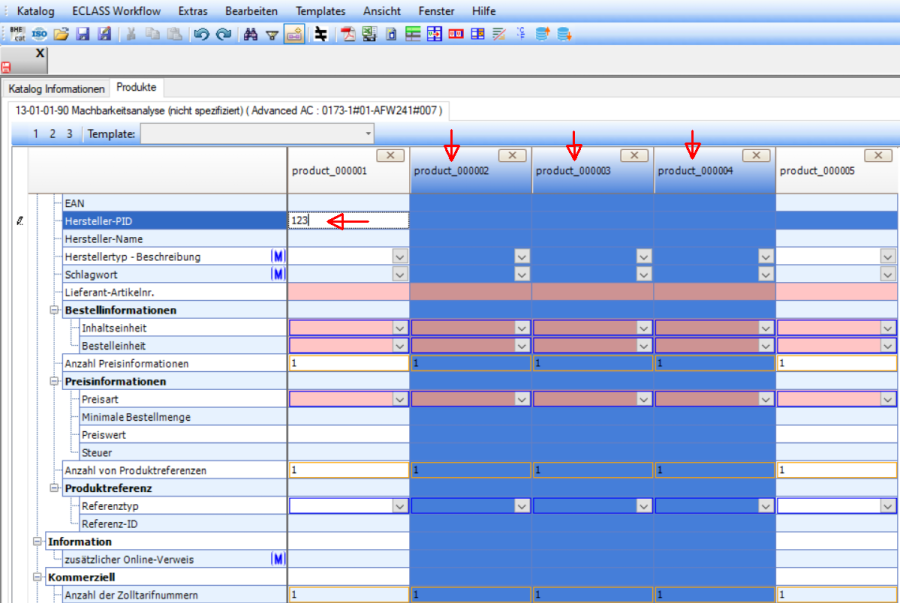The width and height of the screenshot is (900, 603).
Task: Open the Schlagwort dropdown for product_000002
Action: click(x=521, y=273)
